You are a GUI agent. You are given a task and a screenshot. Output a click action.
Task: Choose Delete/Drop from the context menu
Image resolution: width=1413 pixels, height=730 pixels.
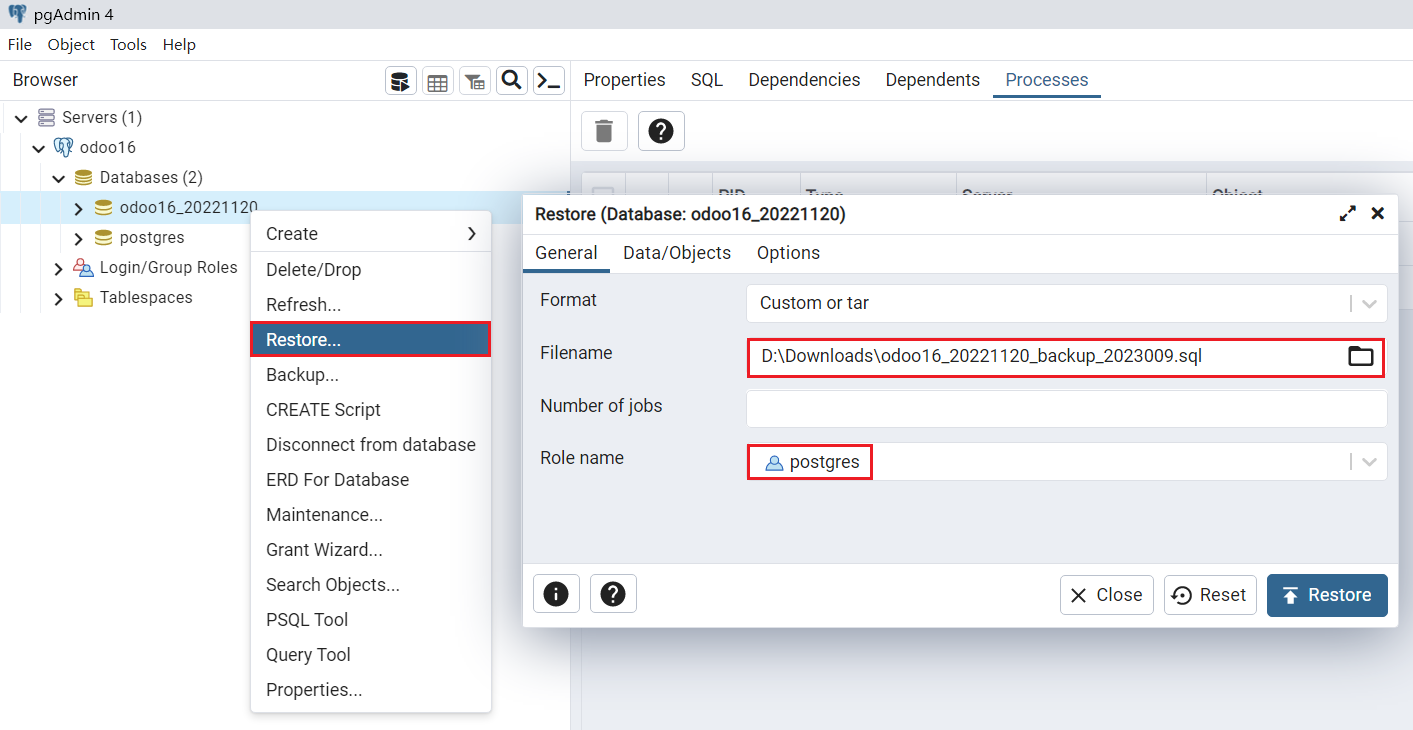[x=371, y=270]
